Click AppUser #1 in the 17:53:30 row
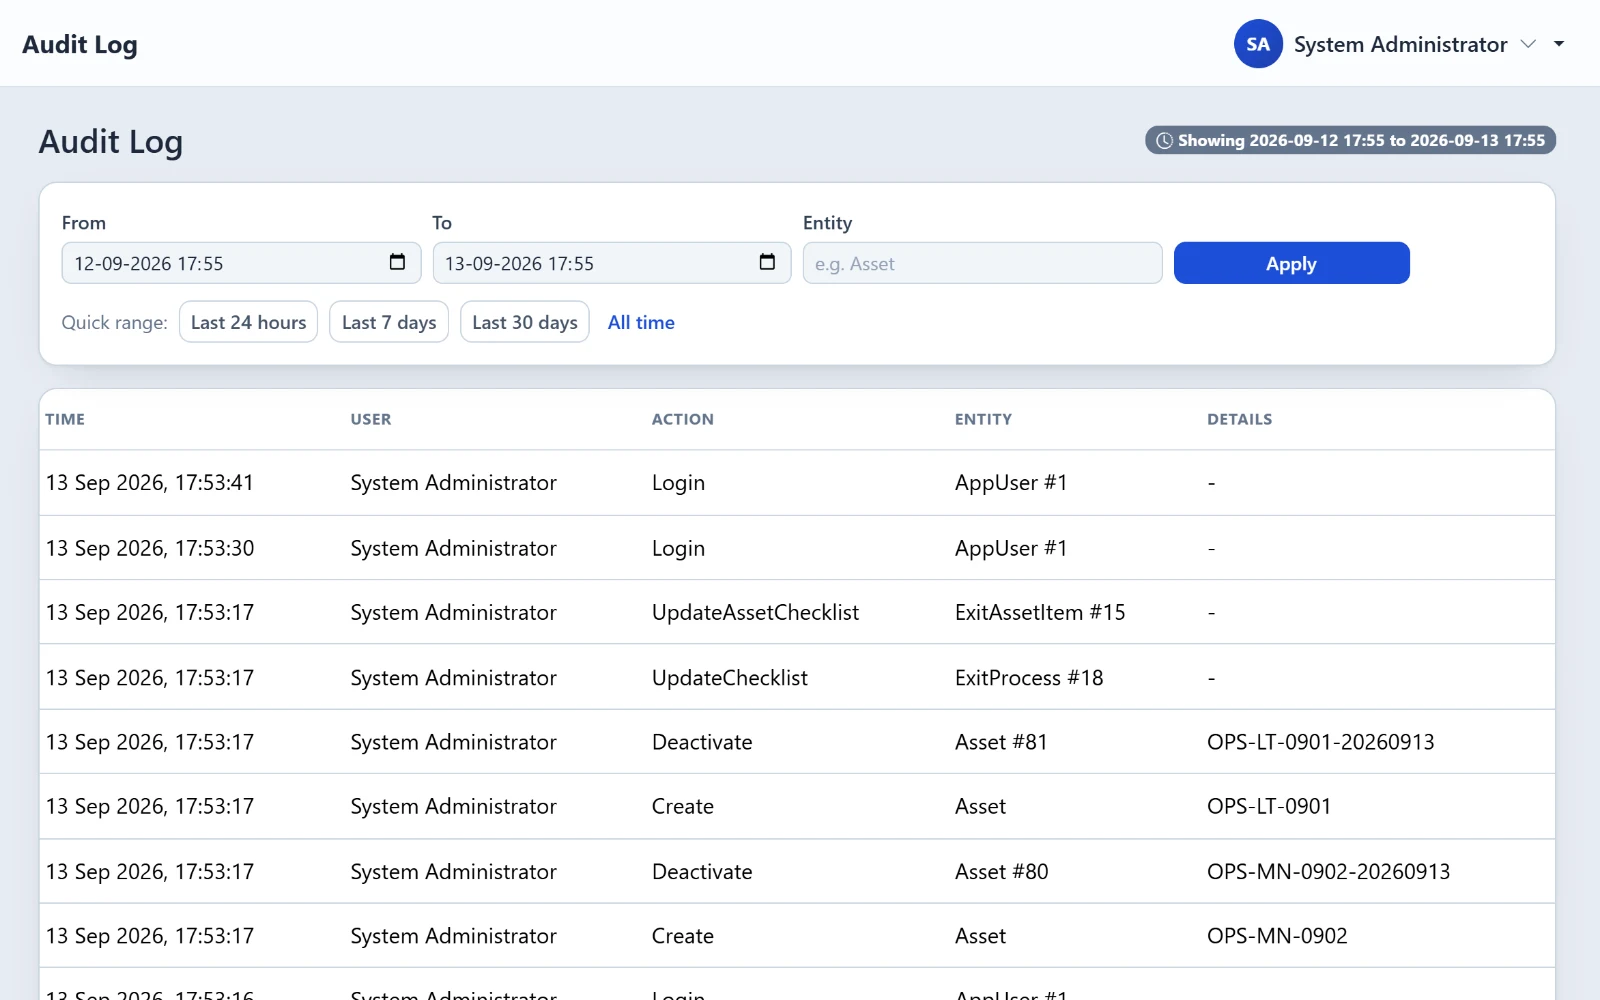 pyautogui.click(x=1011, y=548)
